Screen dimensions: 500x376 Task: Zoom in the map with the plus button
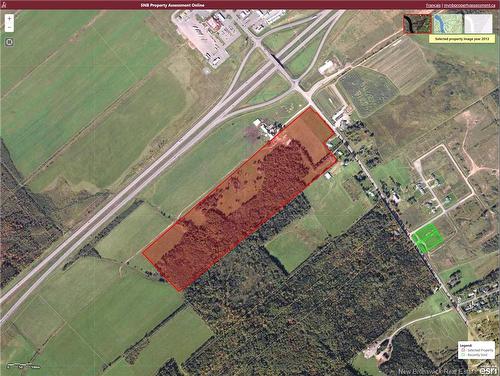[x=9, y=19]
